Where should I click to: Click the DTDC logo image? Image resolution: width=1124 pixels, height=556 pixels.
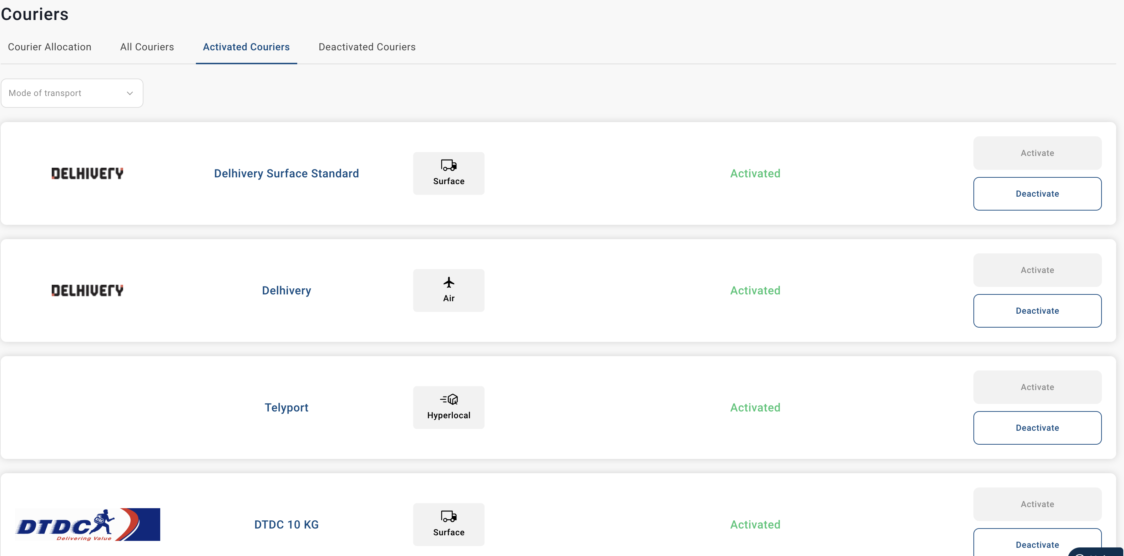click(88, 524)
